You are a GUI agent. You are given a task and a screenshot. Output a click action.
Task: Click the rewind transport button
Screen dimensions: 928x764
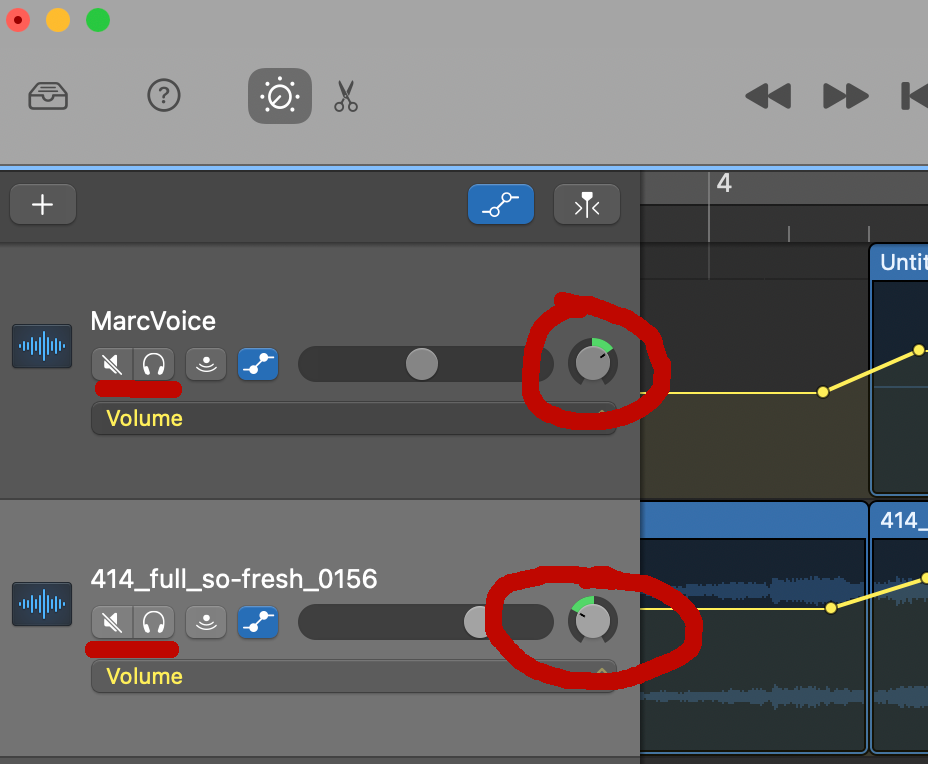[768, 96]
